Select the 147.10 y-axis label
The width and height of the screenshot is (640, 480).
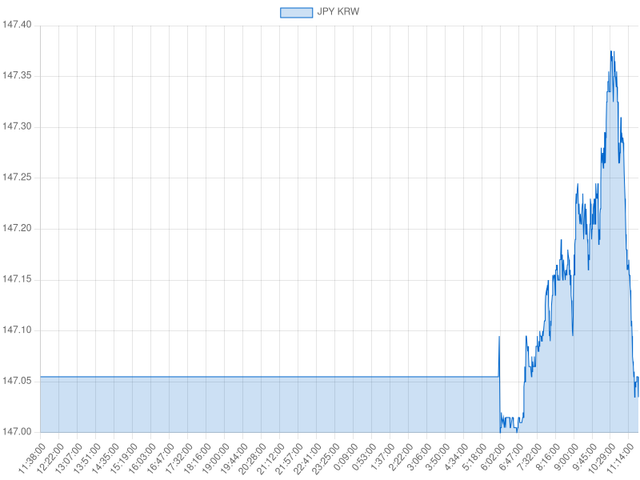click(17, 330)
